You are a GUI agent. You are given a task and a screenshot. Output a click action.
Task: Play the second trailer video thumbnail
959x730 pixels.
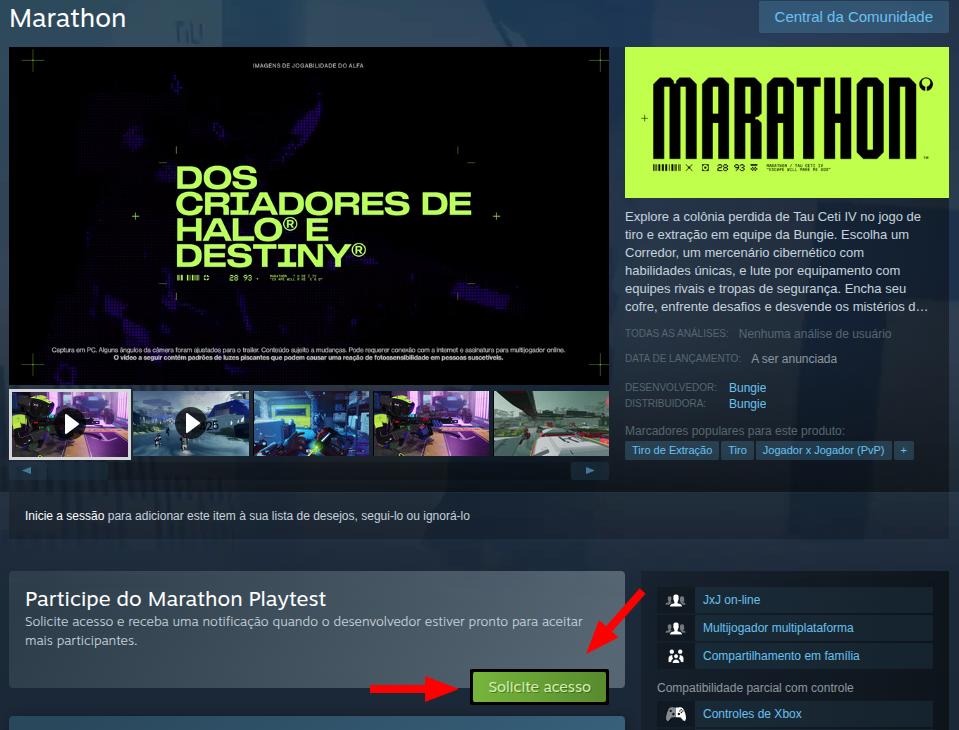[x=191, y=424]
